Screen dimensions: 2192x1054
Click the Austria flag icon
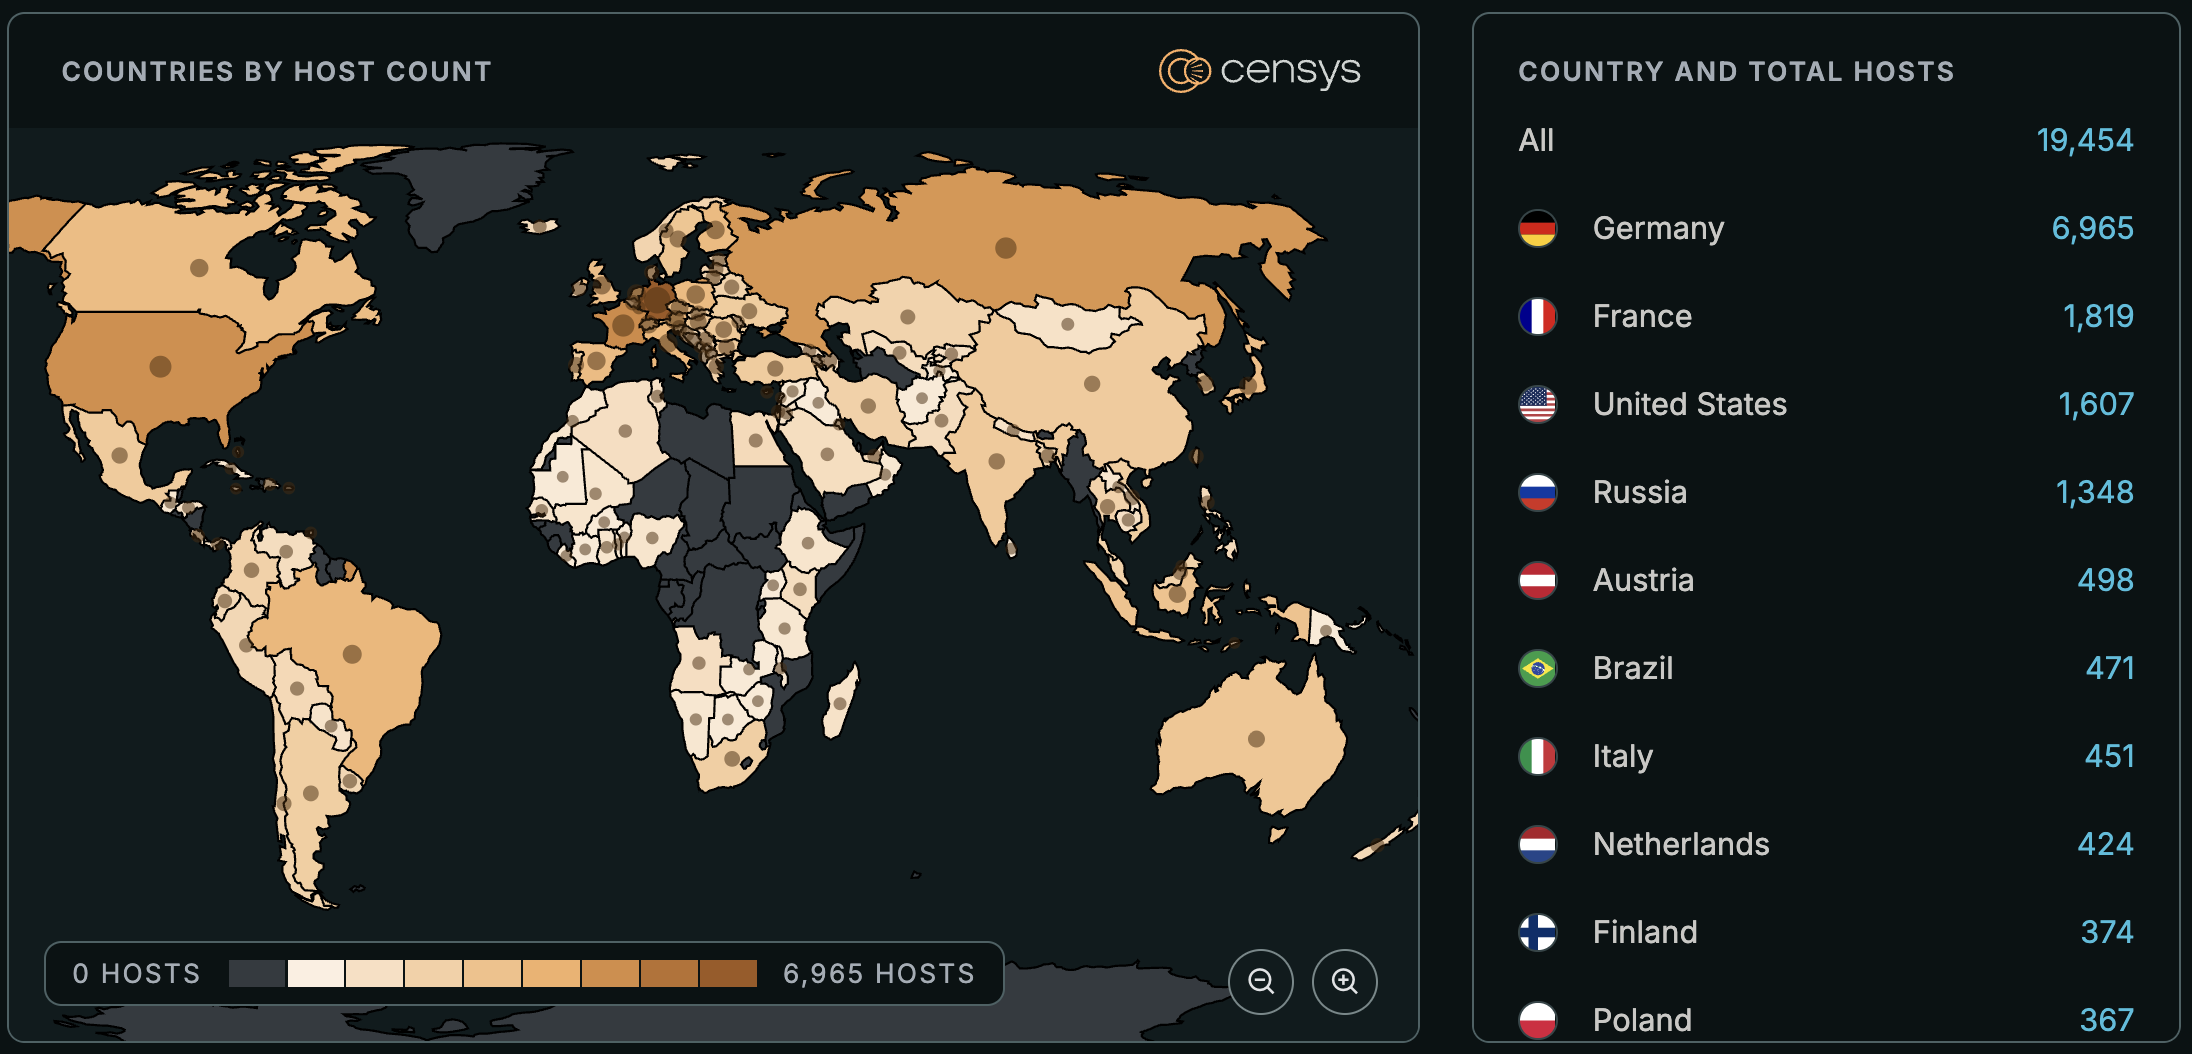1538,580
